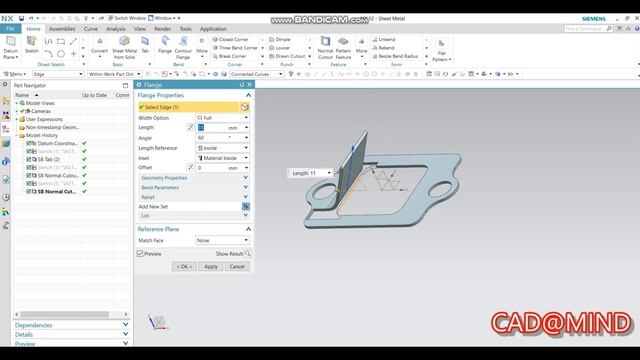Viewport: 640px width, 360px height.
Task: Switch to the Analysis tab
Action: 116,29
